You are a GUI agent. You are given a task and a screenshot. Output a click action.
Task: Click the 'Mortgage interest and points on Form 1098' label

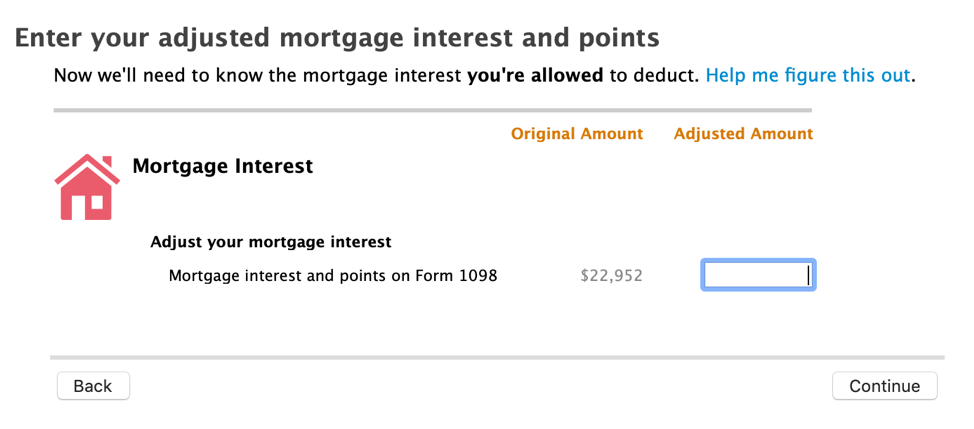pos(333,276)
